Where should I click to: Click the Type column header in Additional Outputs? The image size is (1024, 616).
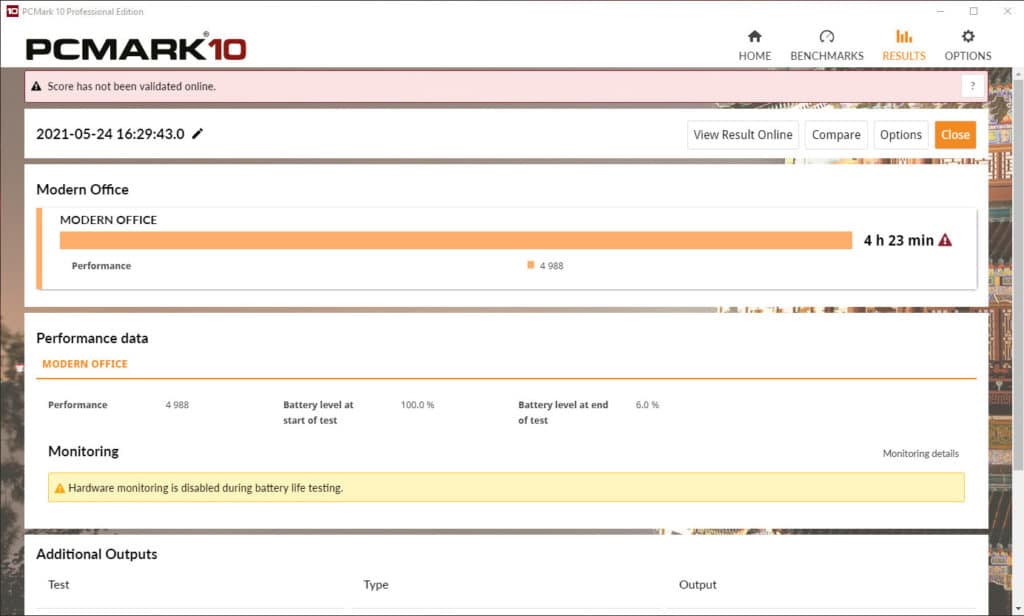[376, 585]
